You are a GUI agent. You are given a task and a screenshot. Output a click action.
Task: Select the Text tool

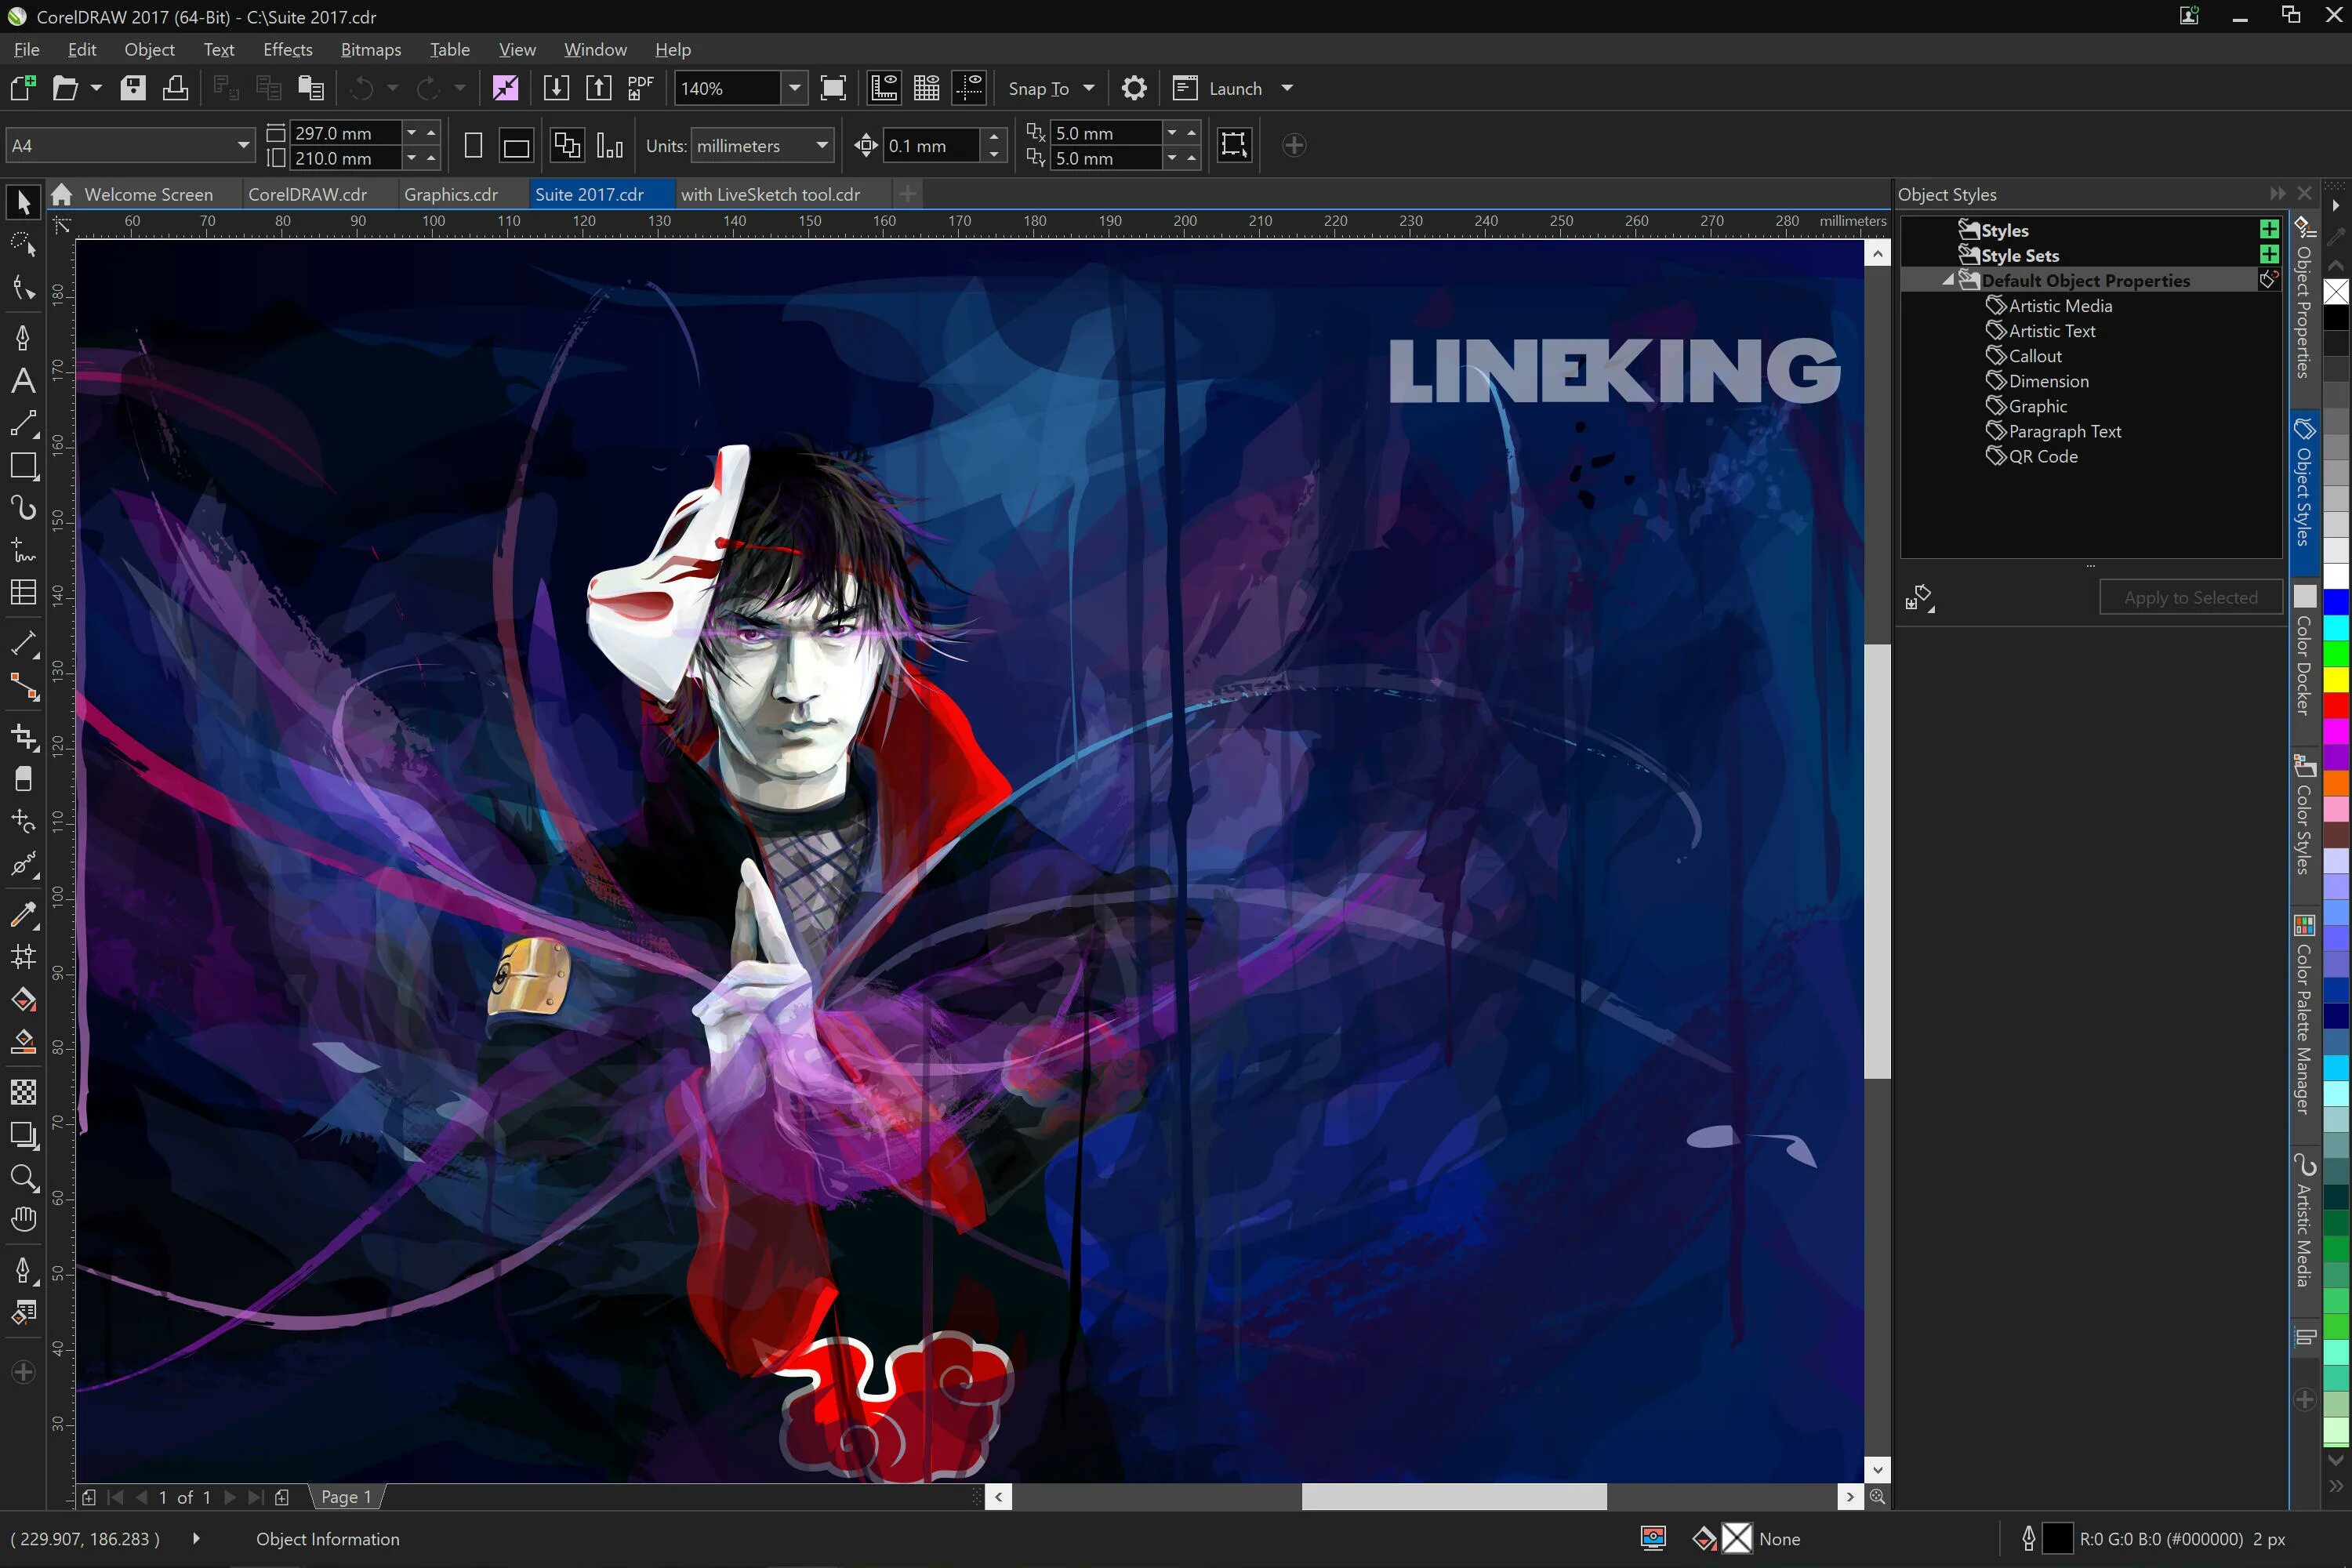click(23, 381)
